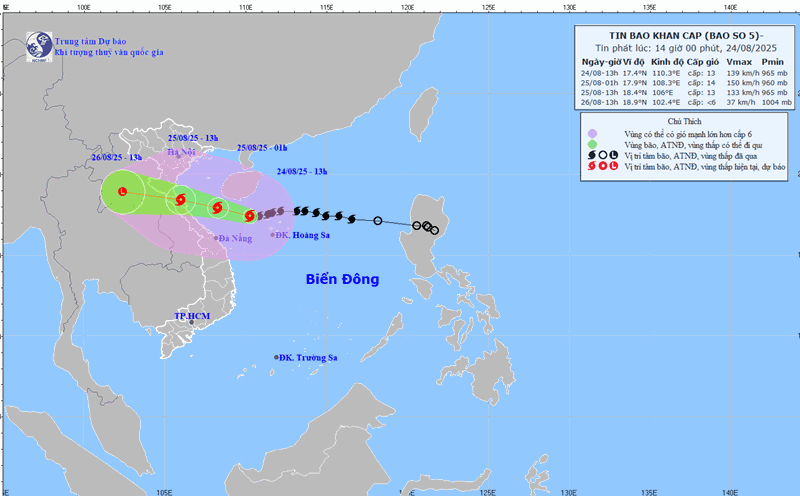Click the red low-pressure L symbol
800x496 pixels.
(122, 191)
